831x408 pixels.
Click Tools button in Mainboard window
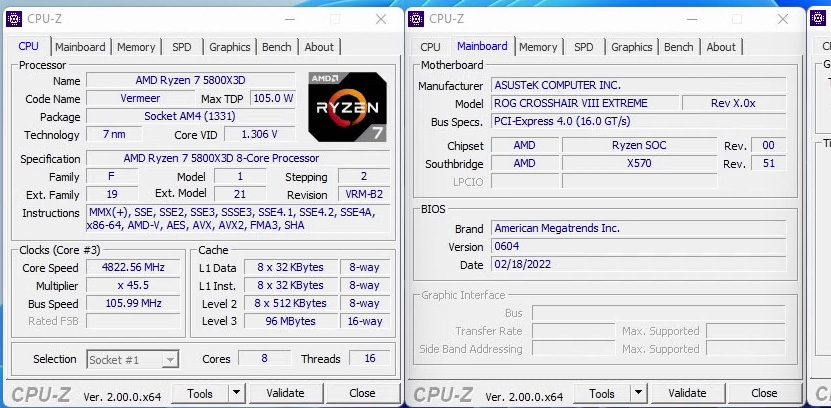click(x=602, y=393)
